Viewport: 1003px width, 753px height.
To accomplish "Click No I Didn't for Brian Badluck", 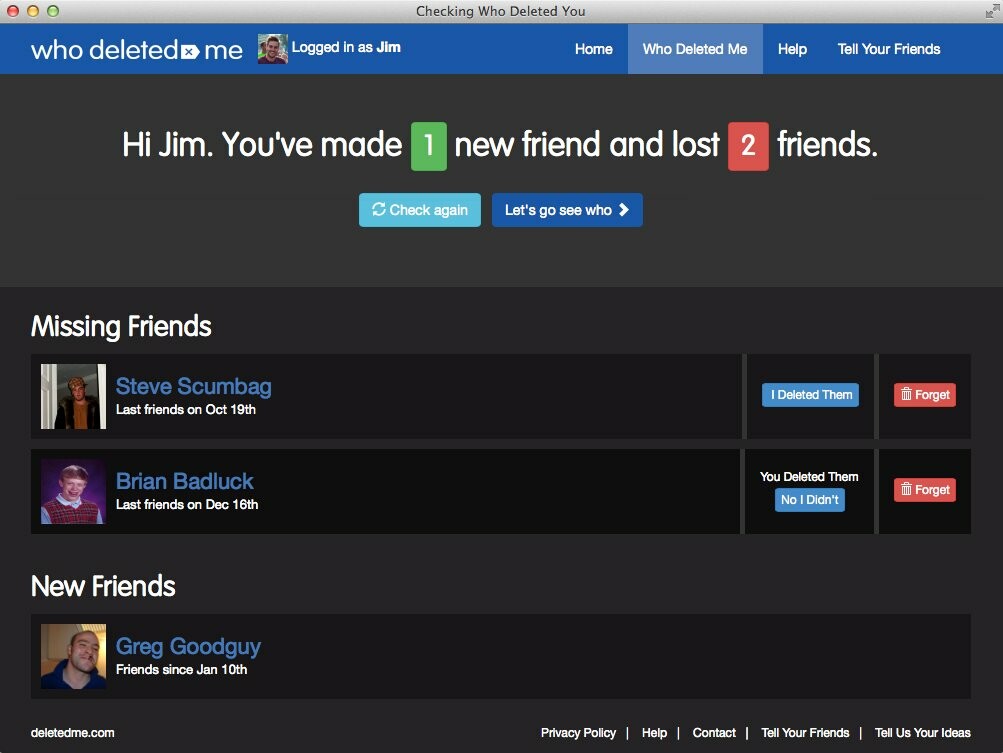I will click(x=809, y=500).
